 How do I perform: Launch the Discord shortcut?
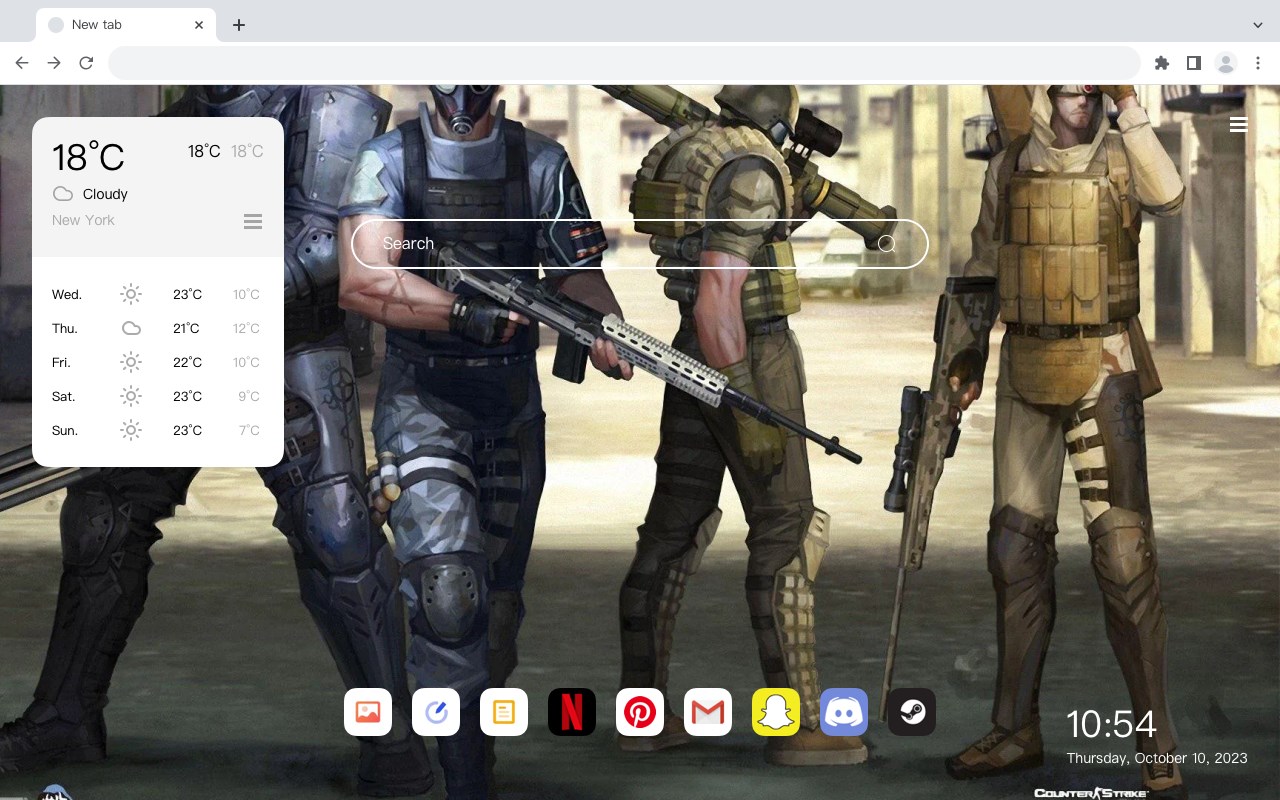click(844, 712)
